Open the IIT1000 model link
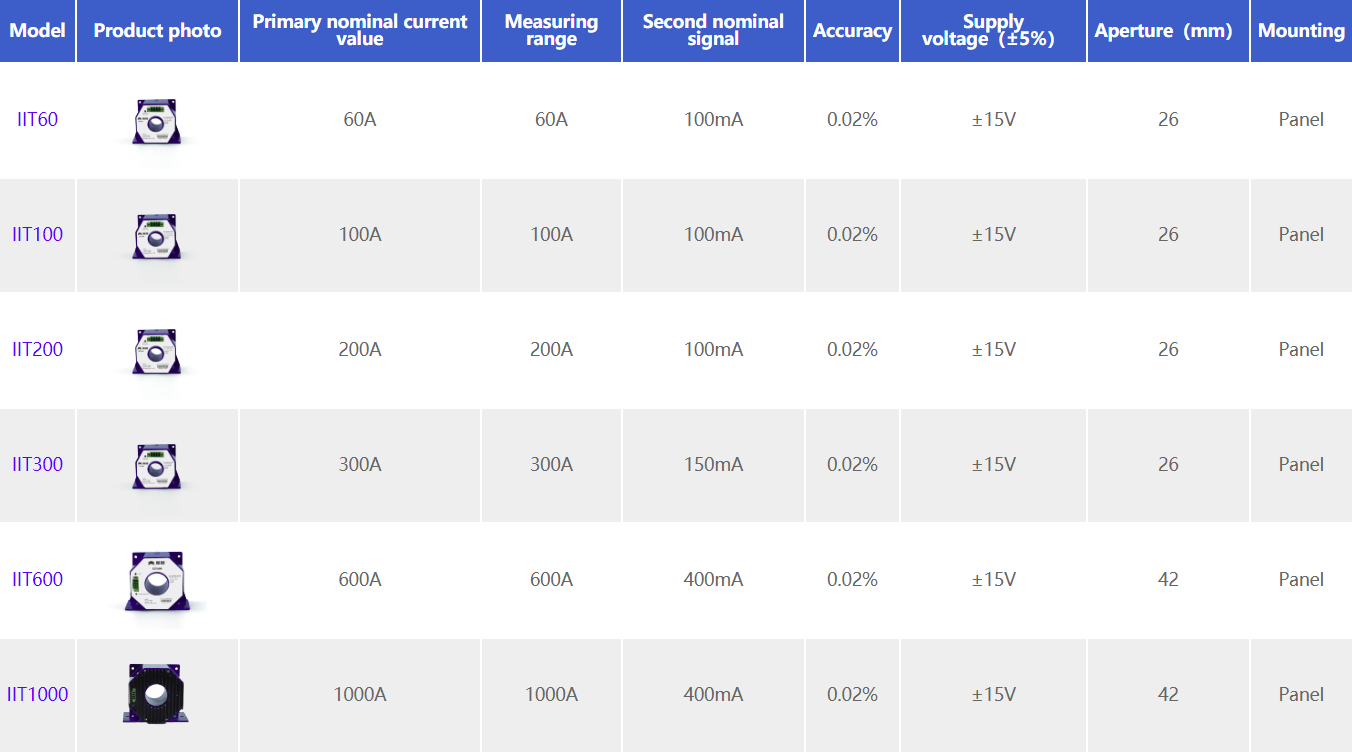 (37, 695)
